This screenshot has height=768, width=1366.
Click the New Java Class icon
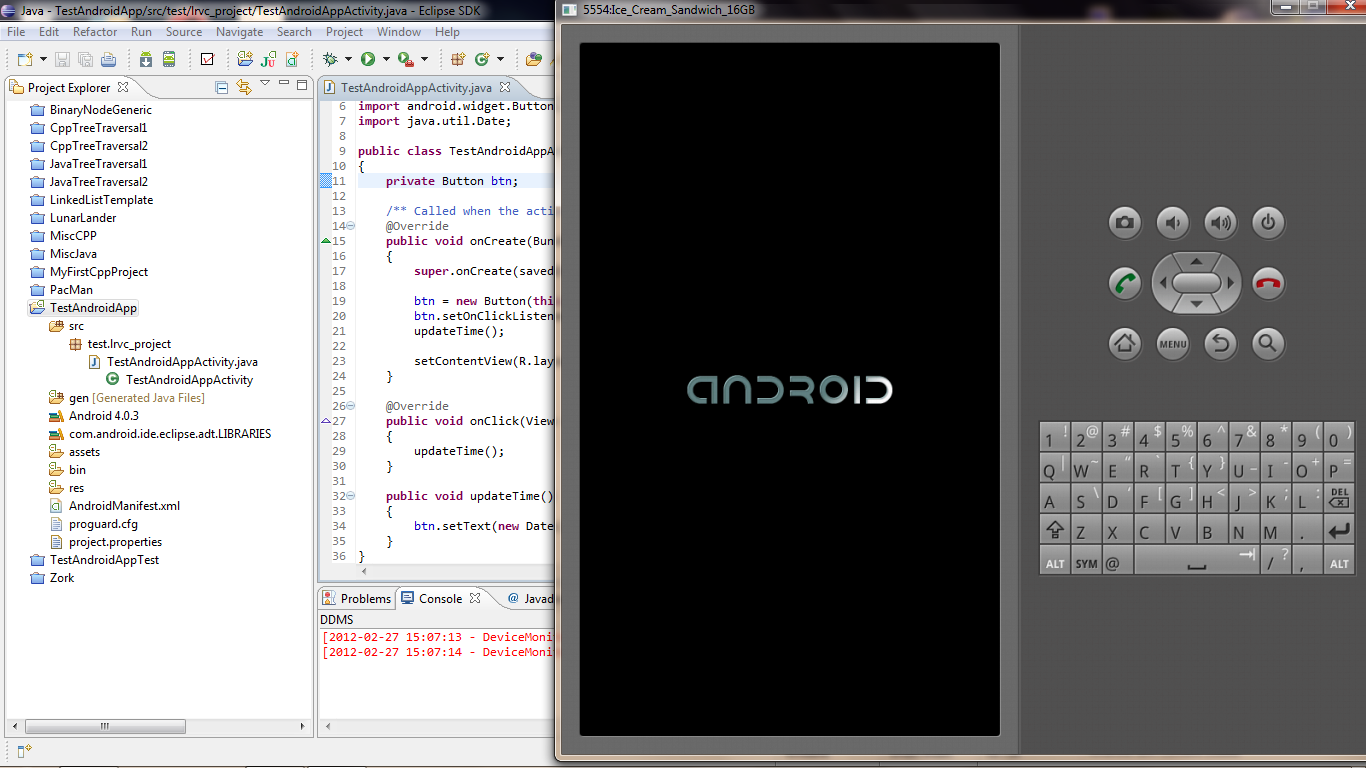point(482,59)
